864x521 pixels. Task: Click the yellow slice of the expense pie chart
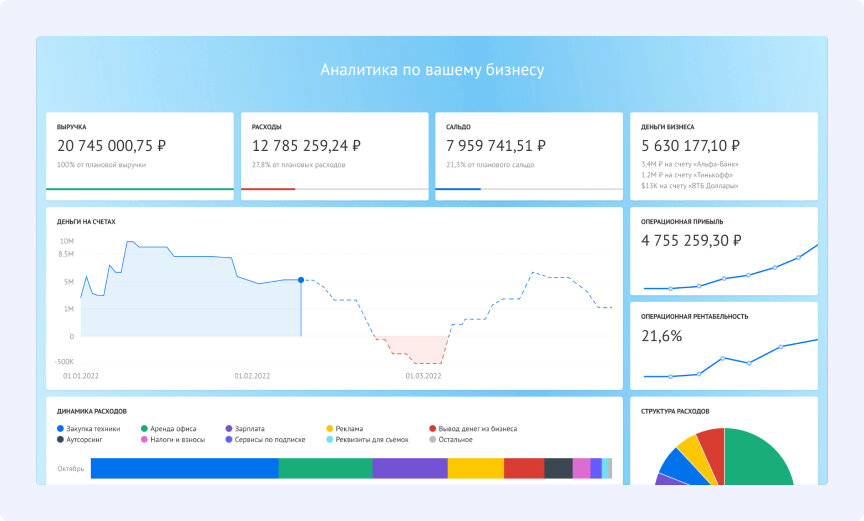pos(694,454)
